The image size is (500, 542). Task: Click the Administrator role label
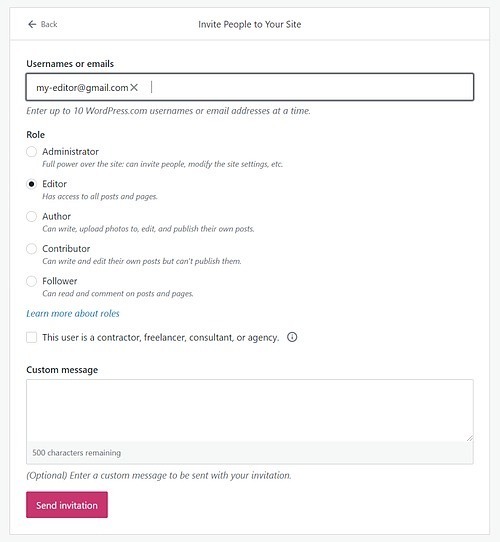[x=70, y=152]
